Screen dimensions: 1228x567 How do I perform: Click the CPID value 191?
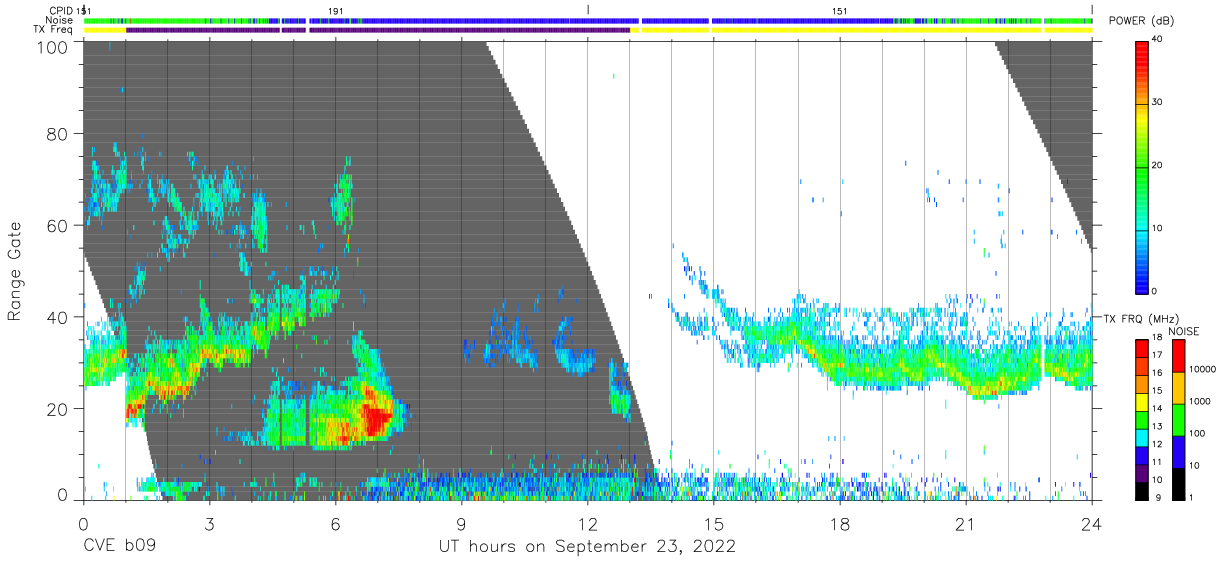pos(336,11)
